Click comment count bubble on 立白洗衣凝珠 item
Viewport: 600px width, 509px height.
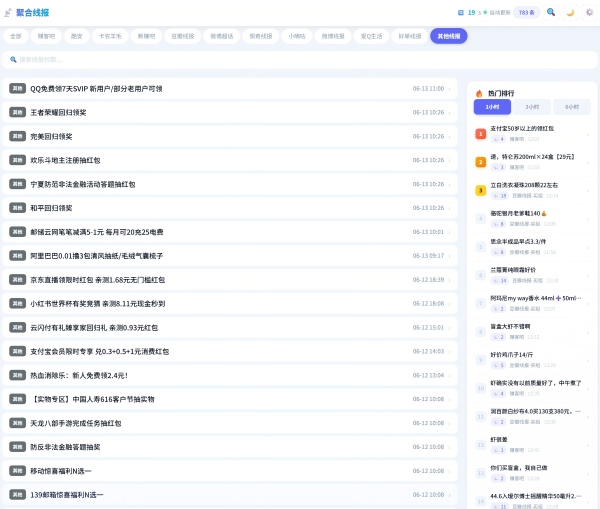point(500,196)
